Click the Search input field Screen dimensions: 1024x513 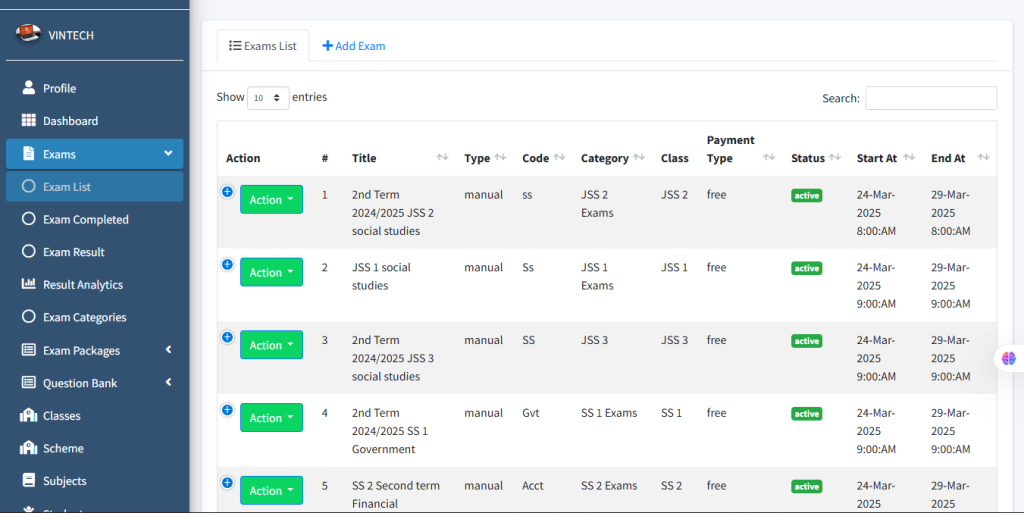click(x=930, y=98)
